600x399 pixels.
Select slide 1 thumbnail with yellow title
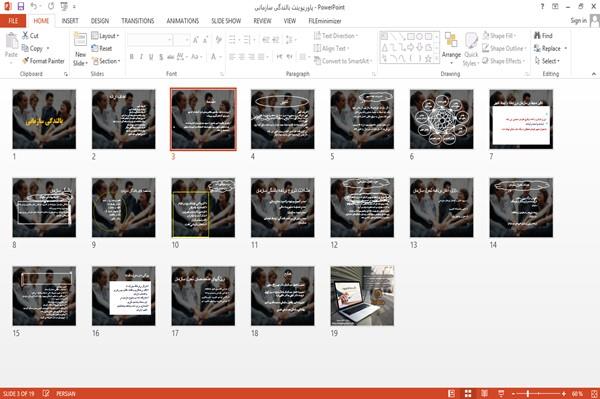pos(44,119)
